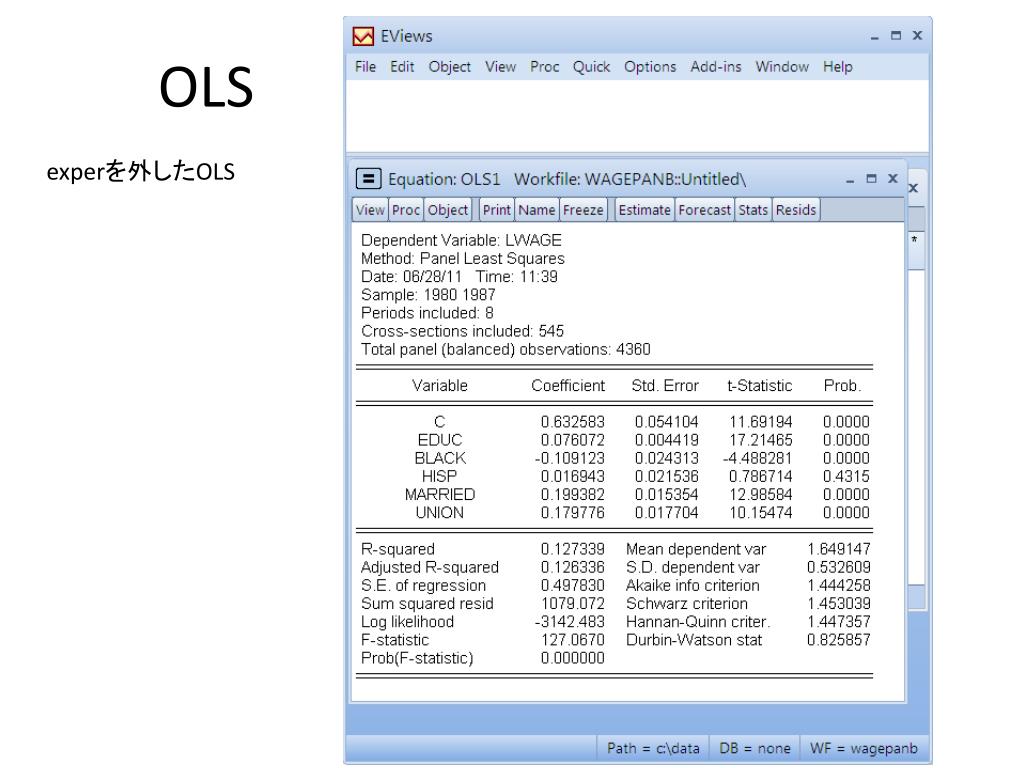Click the DB = none status bar entry
This screenshot has width=1024, height=768.
[755, 748]
